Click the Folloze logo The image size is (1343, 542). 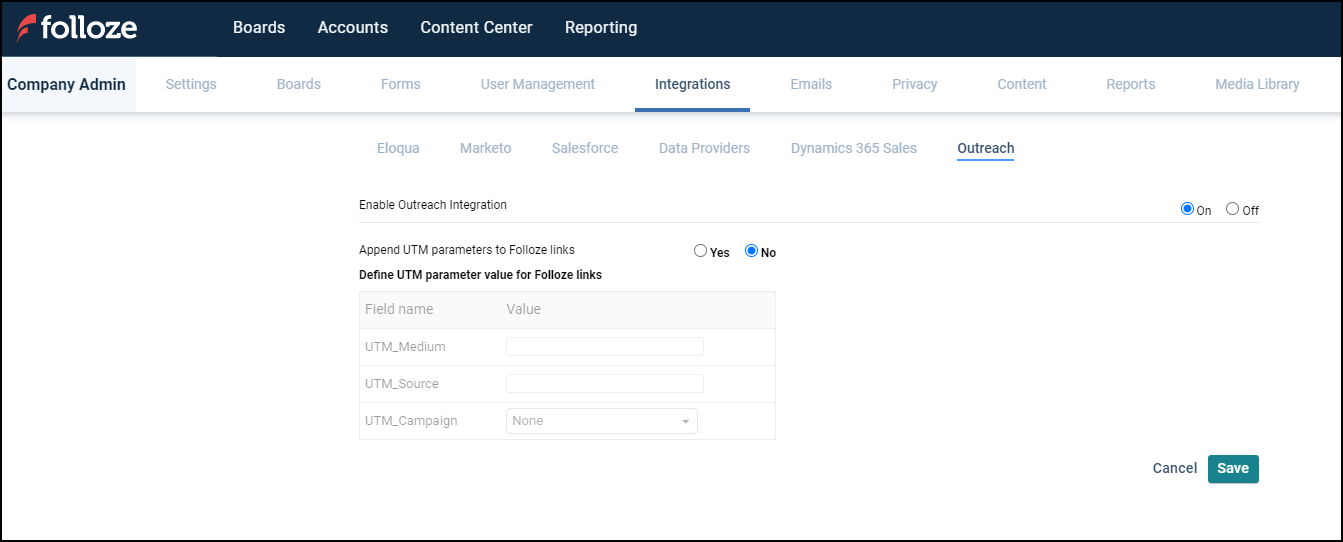(x=77, y=28)
